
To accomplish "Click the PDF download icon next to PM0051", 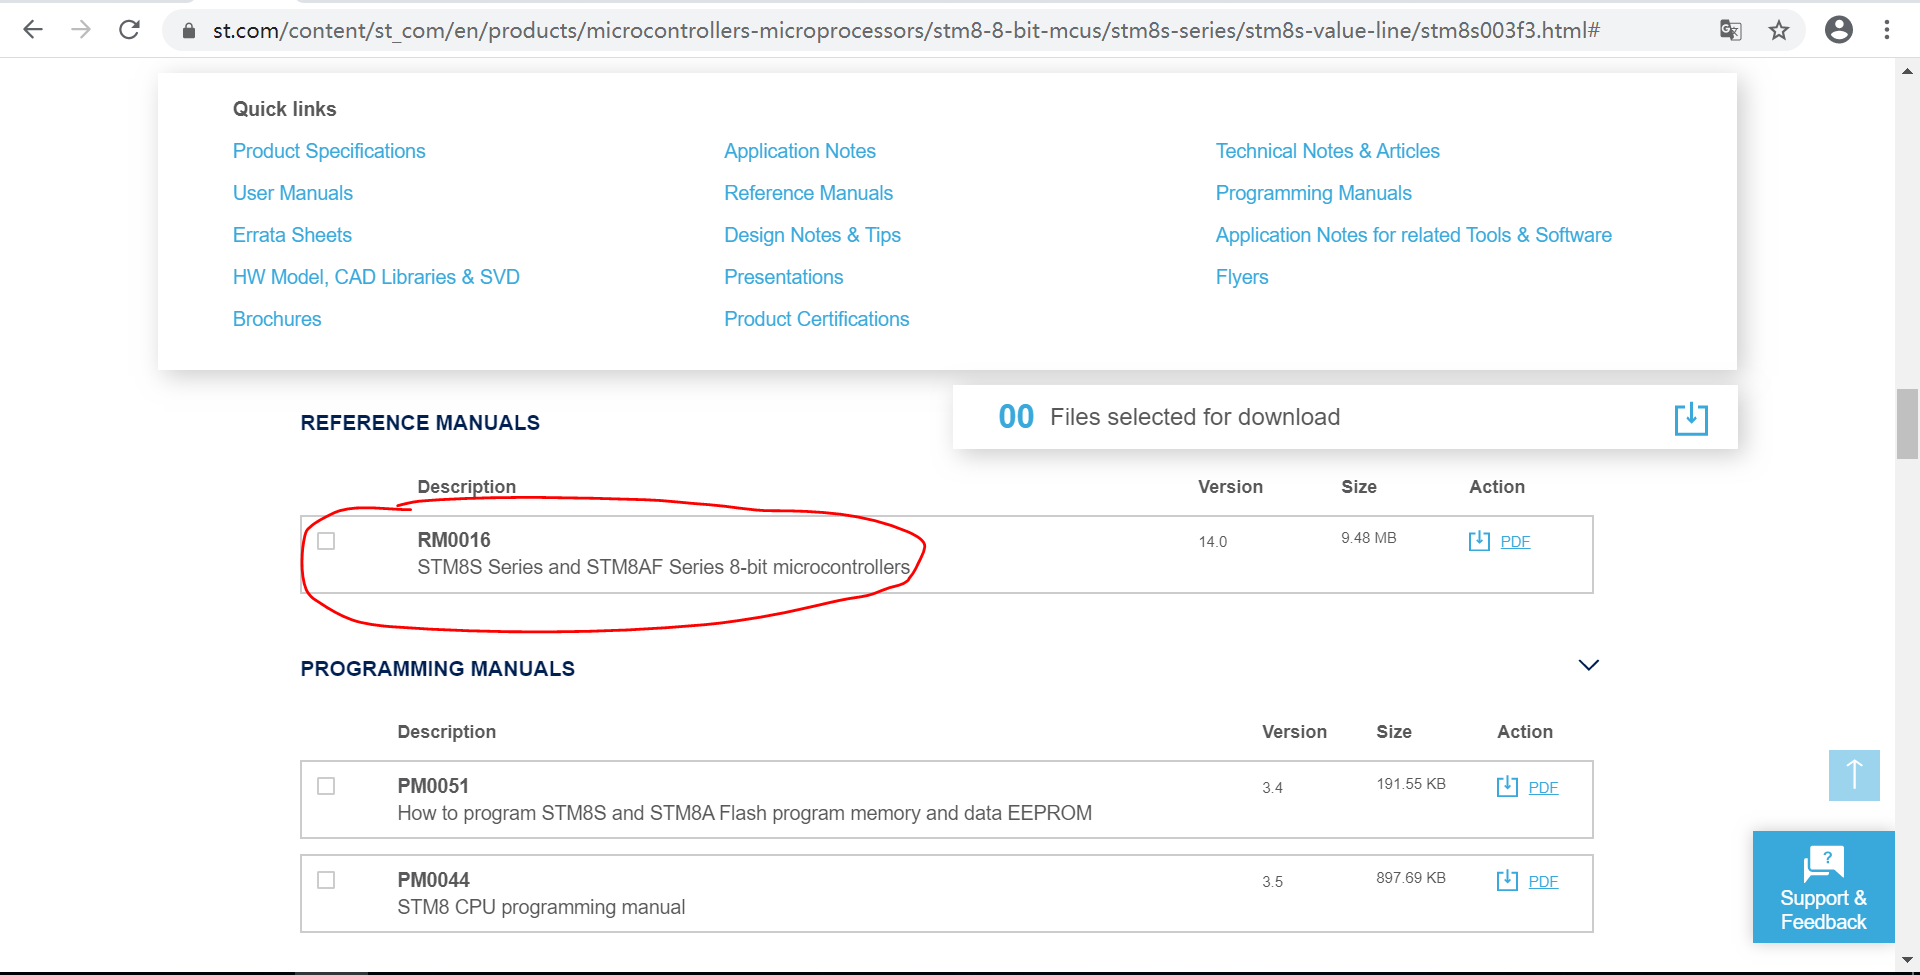I will coord(1509,786).
